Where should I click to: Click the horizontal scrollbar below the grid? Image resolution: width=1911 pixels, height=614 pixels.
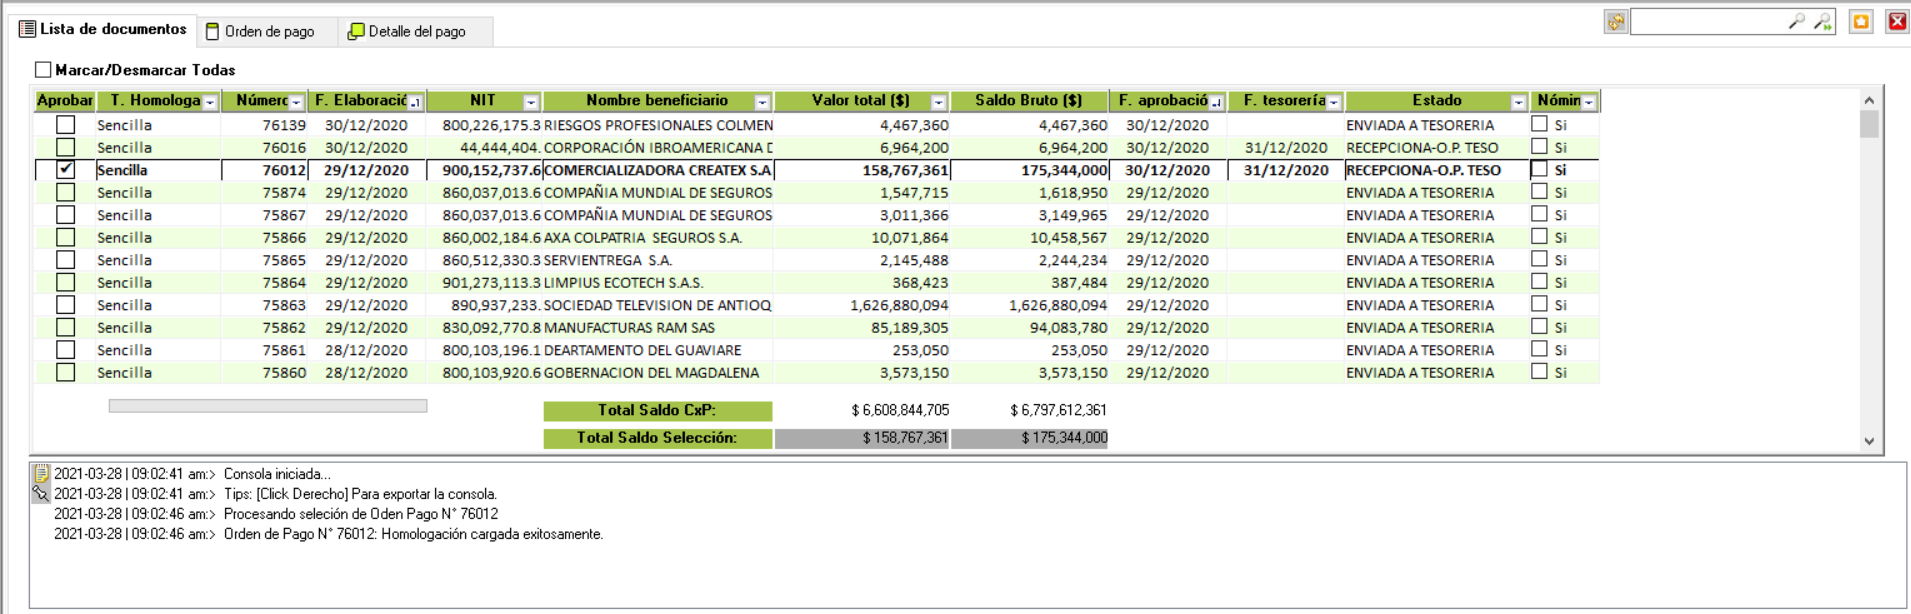pyautogui.click(x=267, y=406)
